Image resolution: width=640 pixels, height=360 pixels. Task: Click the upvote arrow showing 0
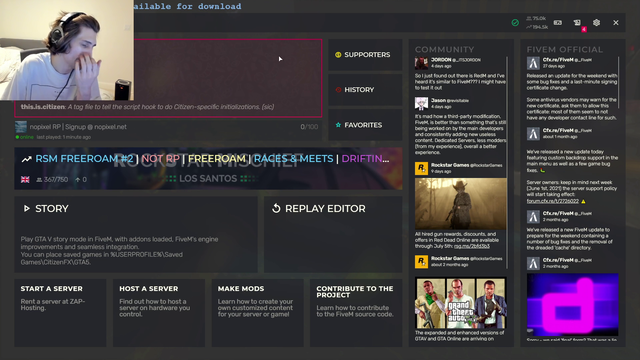click(81, 180)
